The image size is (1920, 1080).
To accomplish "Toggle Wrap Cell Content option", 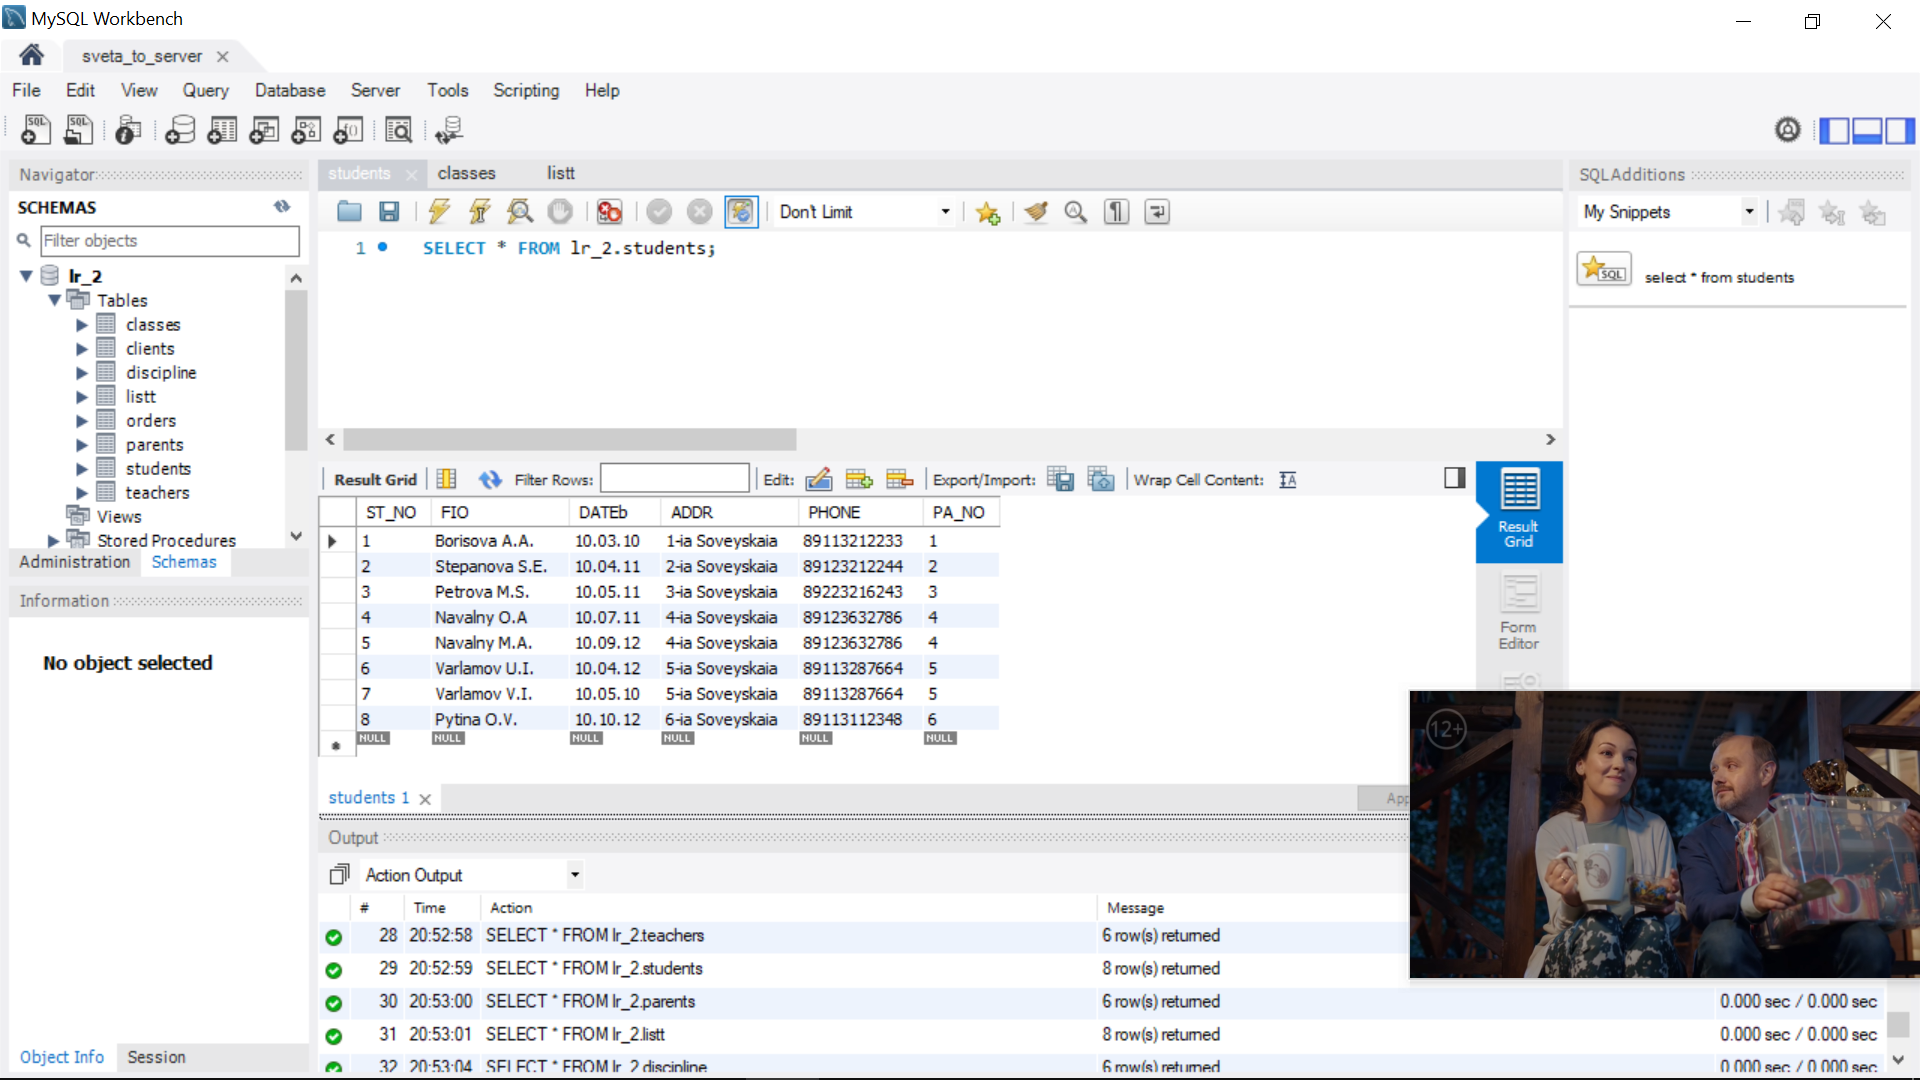I will tap(1288, 480).
